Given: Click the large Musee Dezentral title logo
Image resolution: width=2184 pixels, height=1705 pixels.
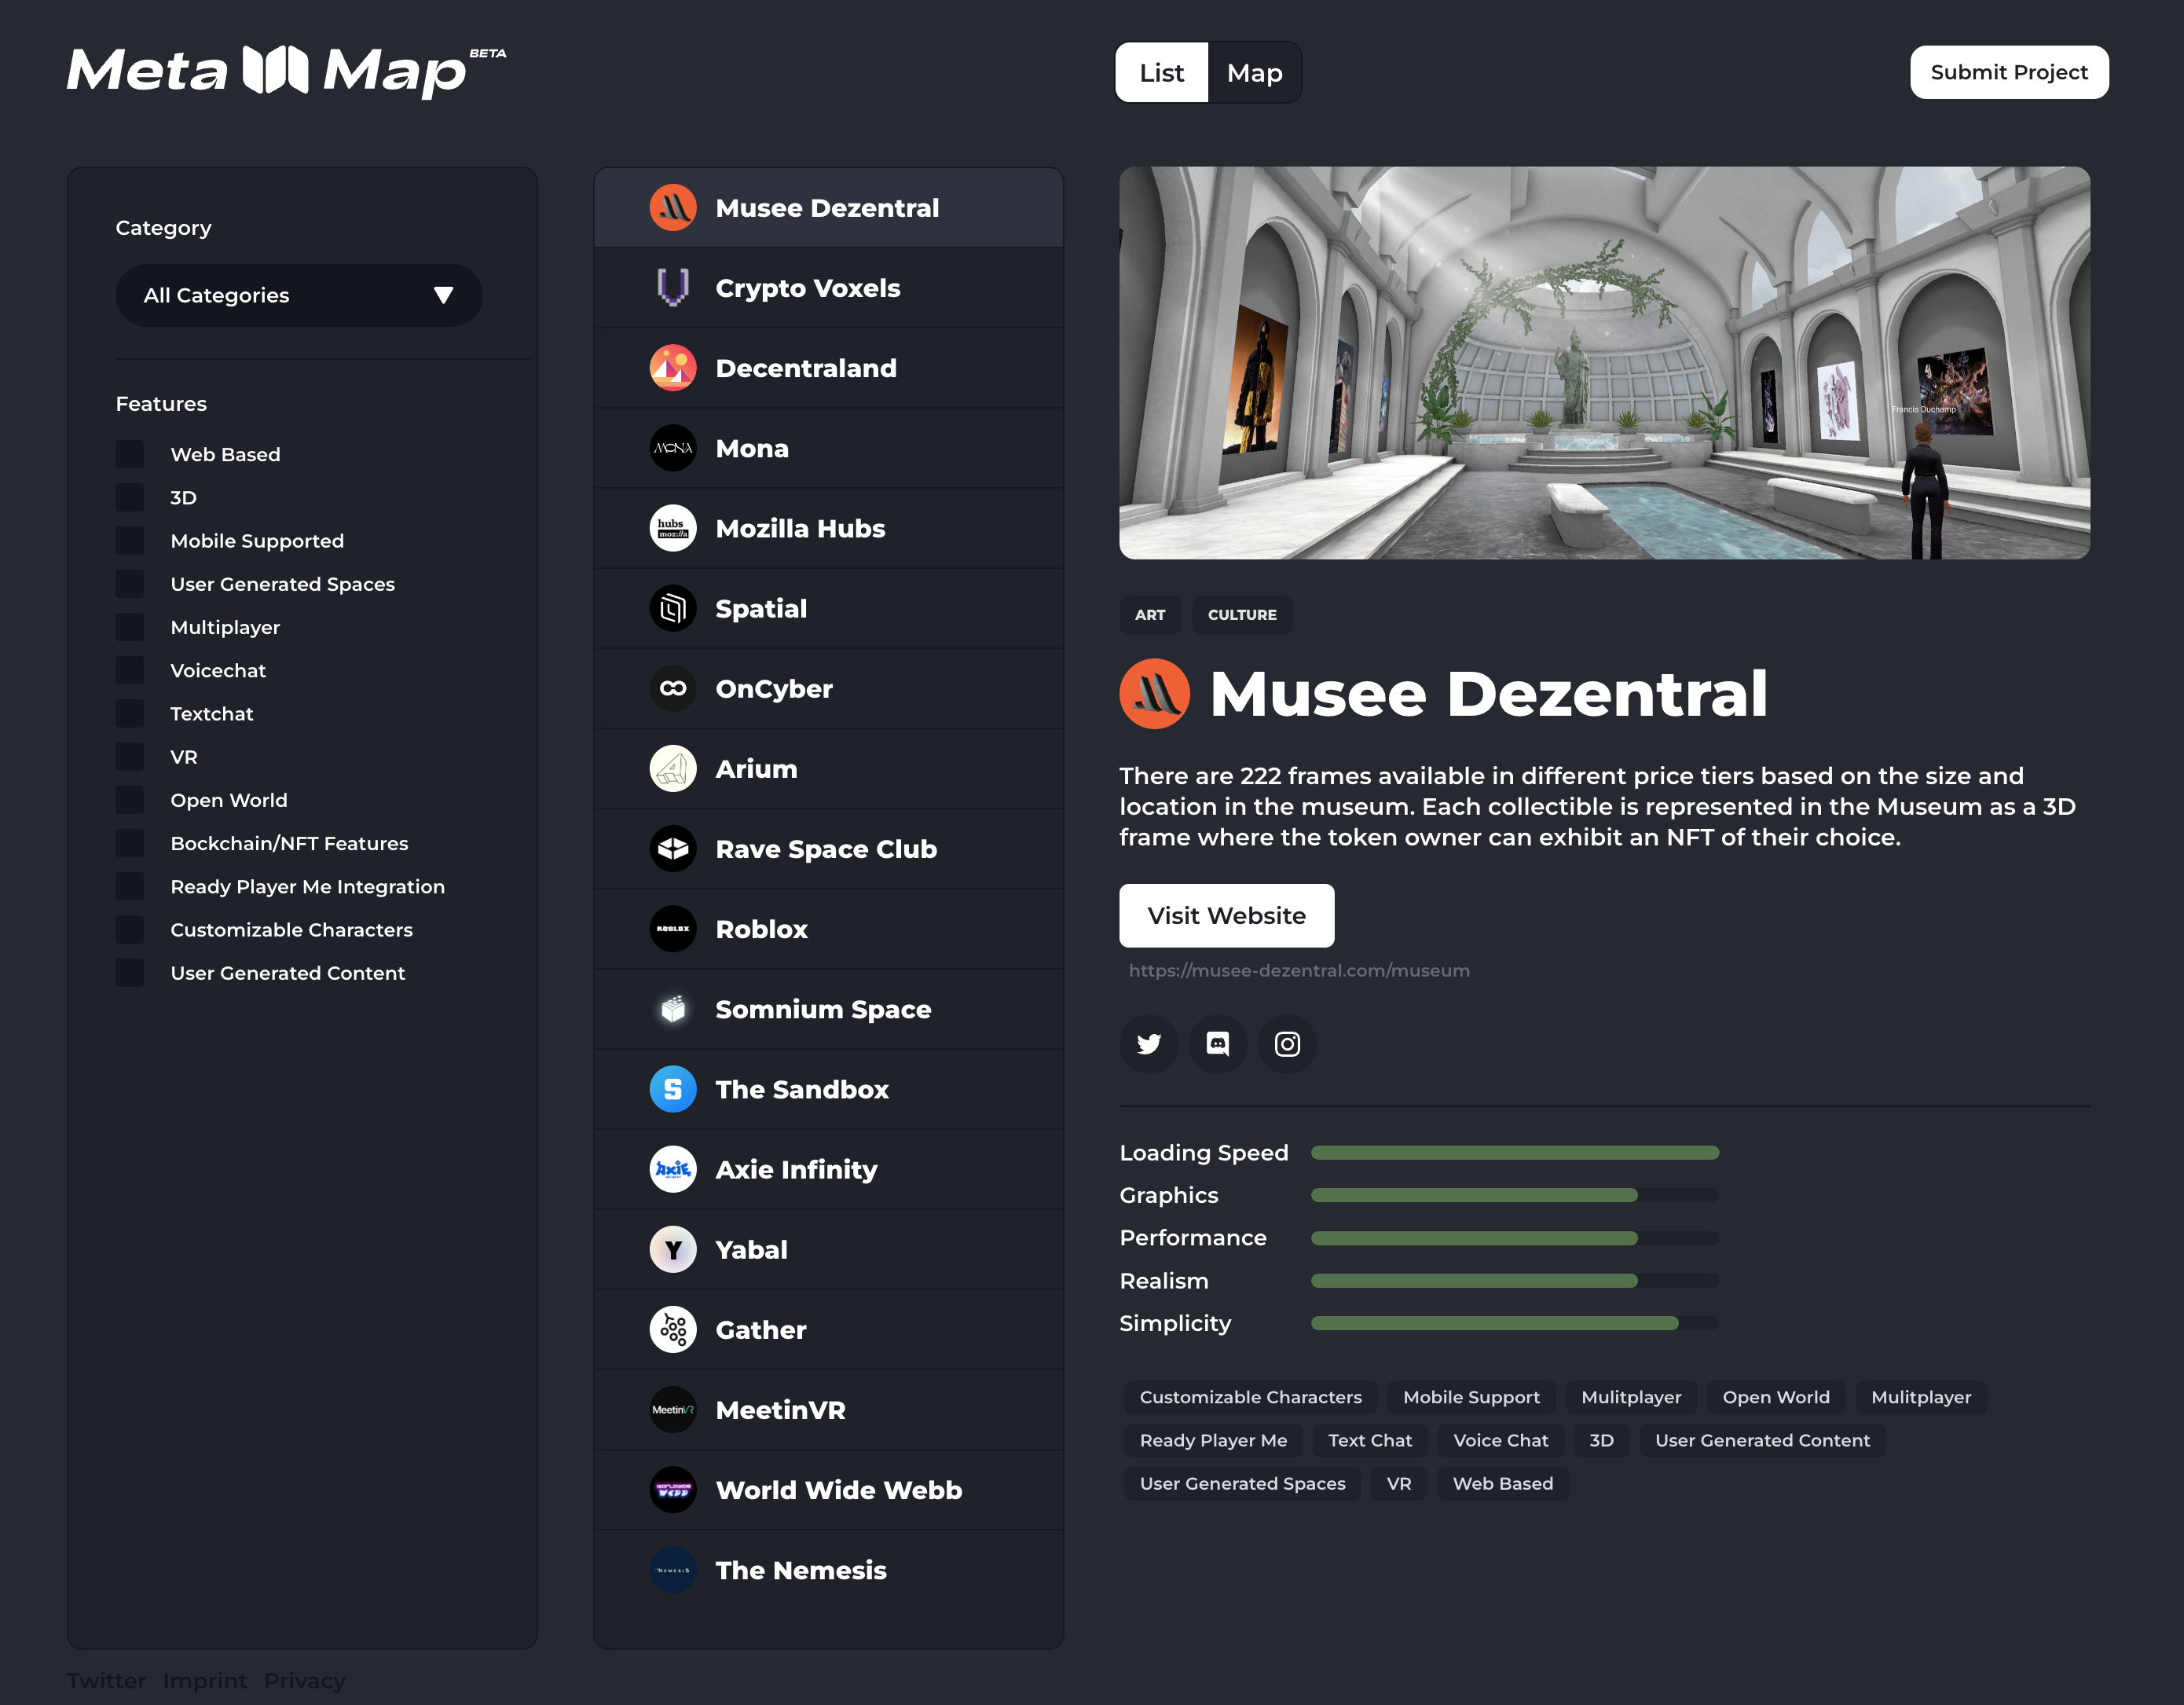Looking at the screenshot, I should [x=1154, y=693].
